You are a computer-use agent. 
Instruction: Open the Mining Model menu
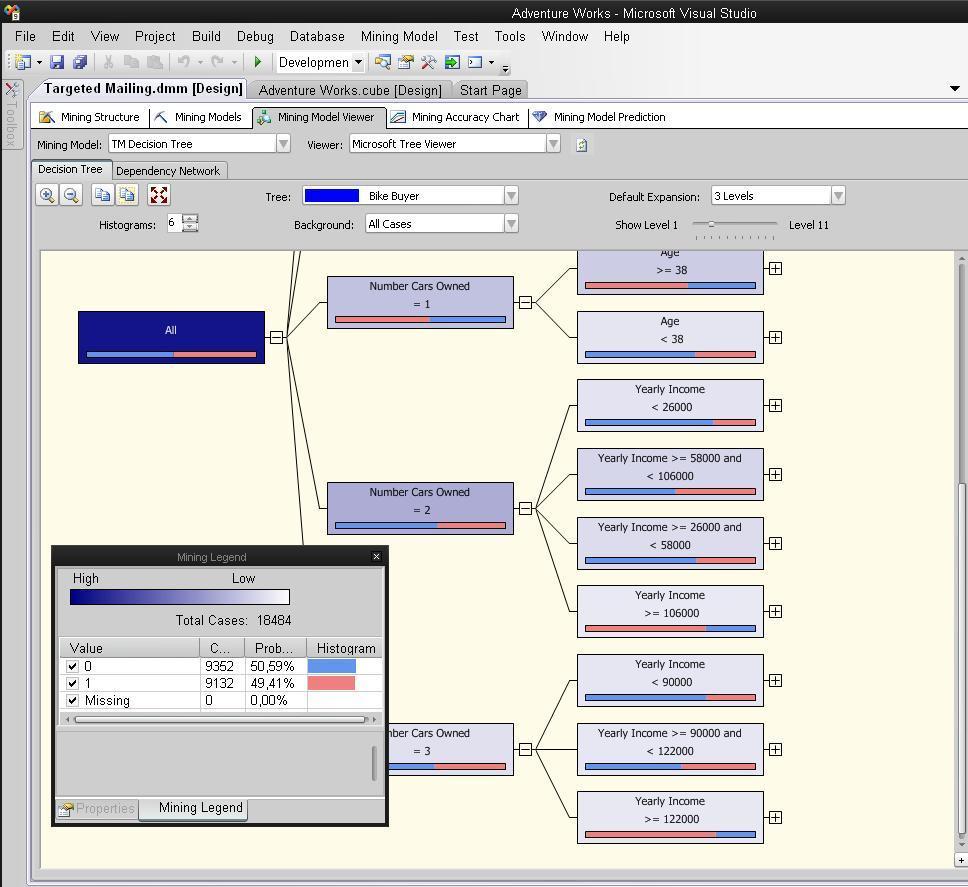click(399, 36)
